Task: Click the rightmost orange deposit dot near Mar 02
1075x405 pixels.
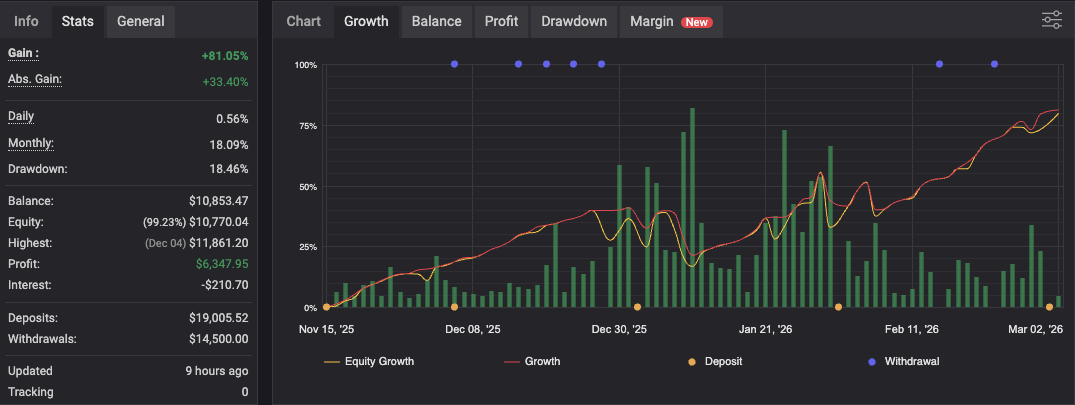Action: click(x=1049, y=307)
